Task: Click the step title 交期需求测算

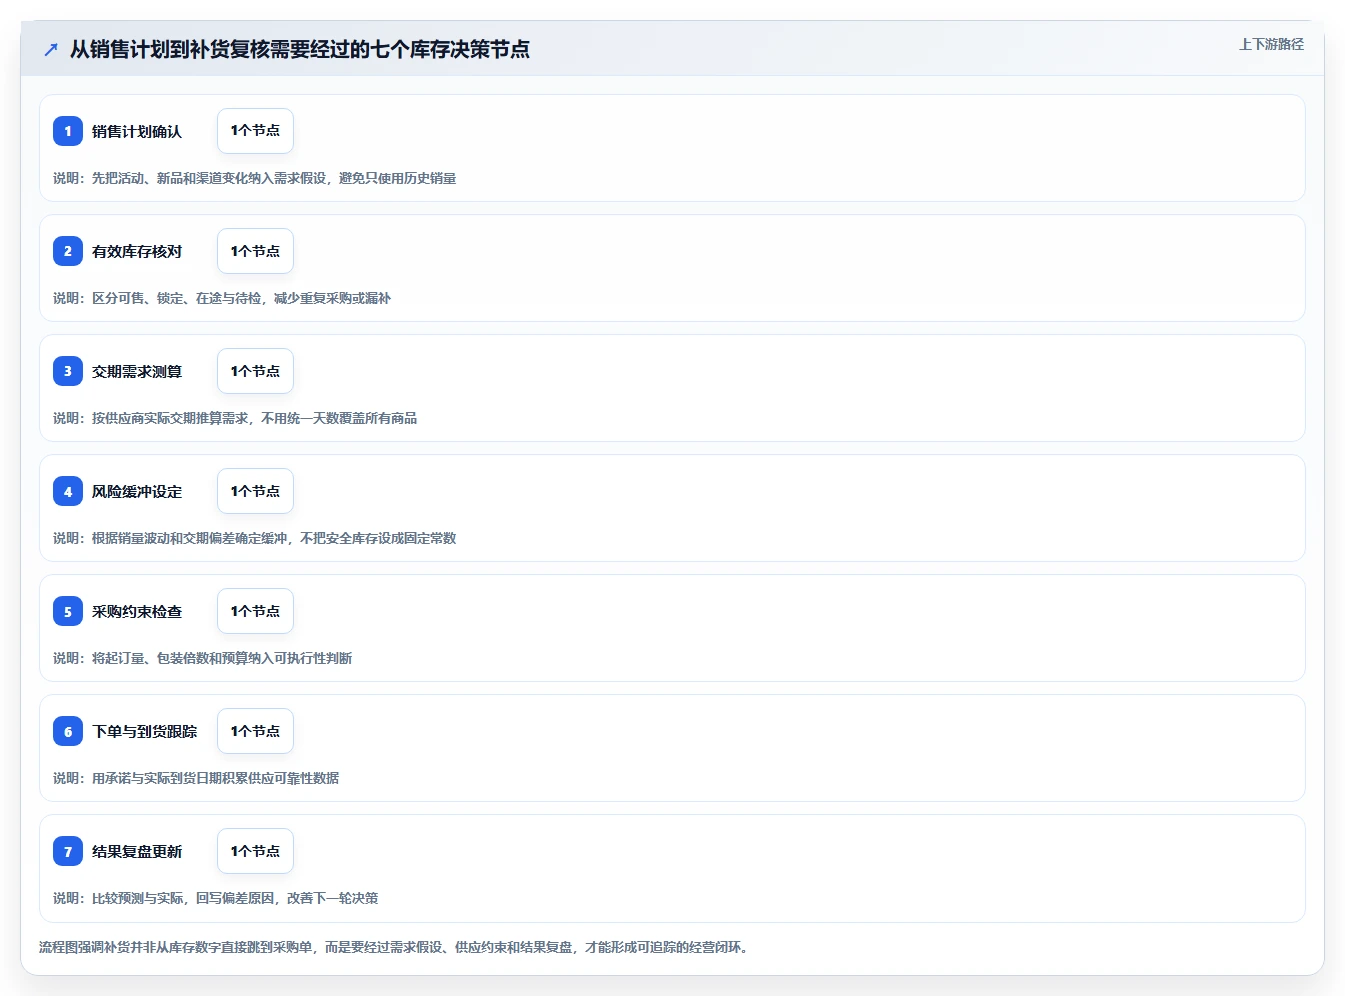Action: point(137,371)
